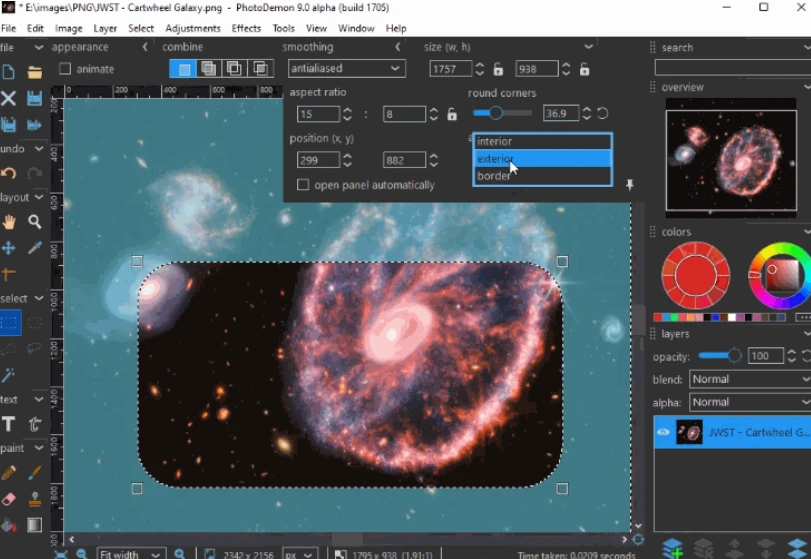Pick the Color picker eyedropper tool

(35, 248)
